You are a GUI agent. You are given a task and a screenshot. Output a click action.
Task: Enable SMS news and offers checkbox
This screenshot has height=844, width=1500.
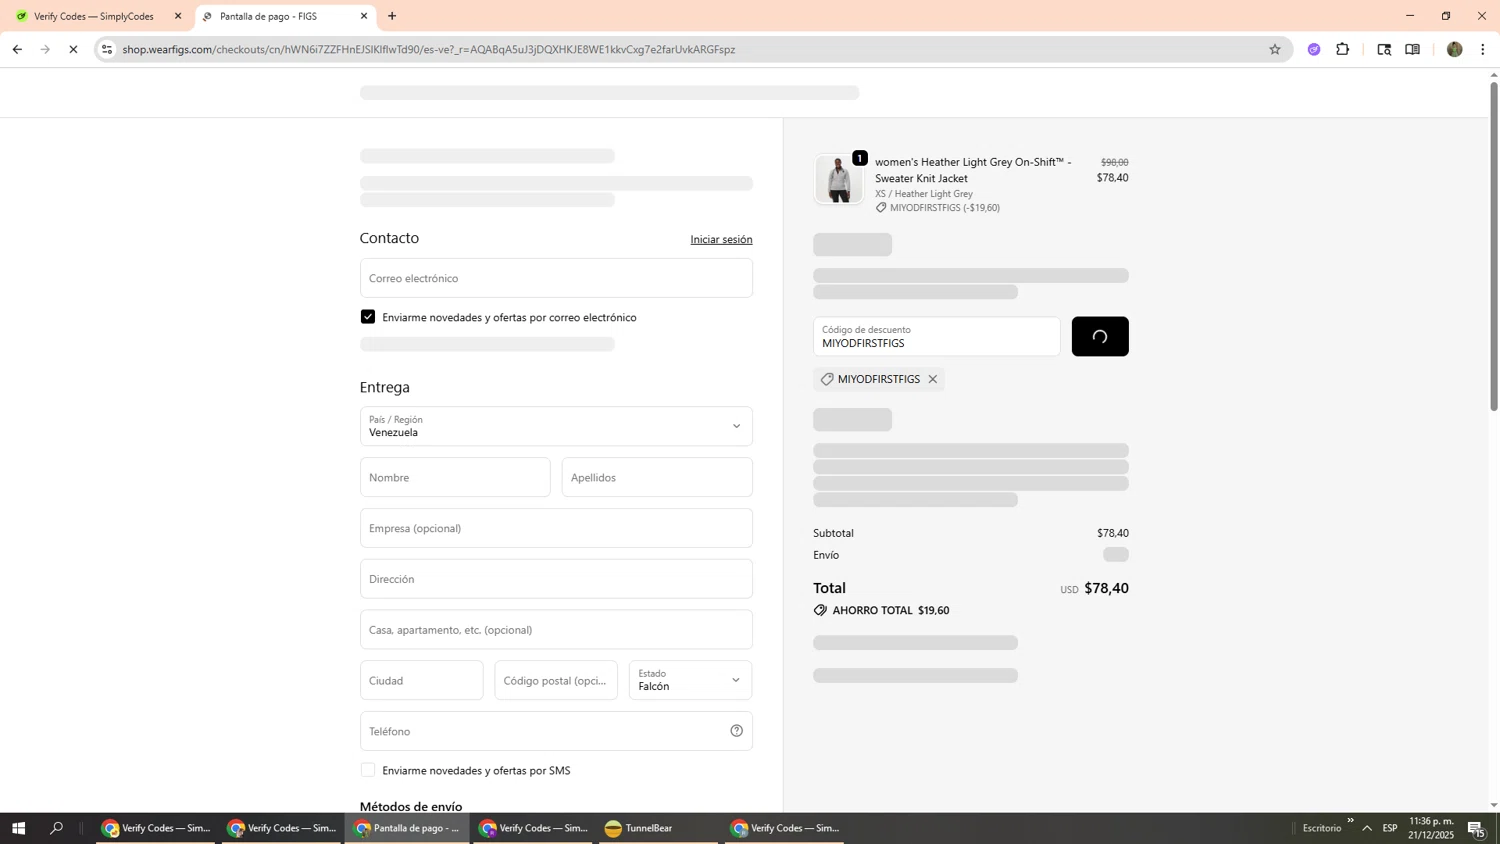(368, 770)
